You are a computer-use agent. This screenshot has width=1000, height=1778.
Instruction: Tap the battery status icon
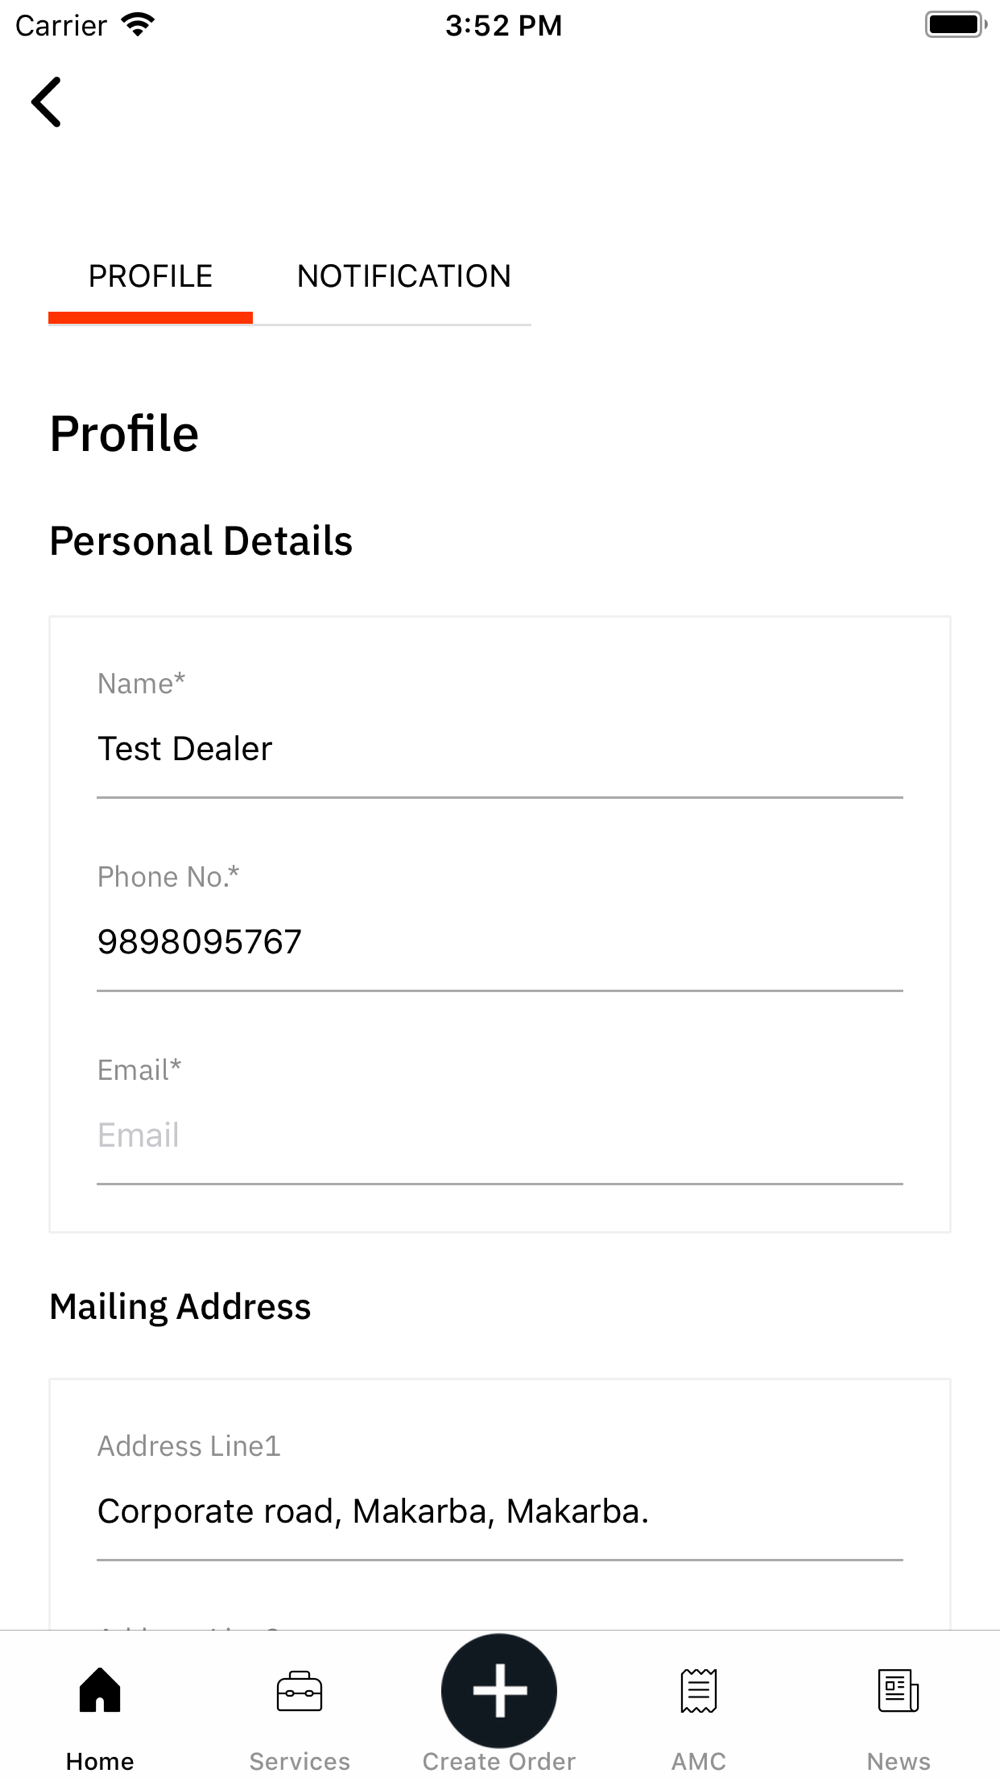coord(955,25)
